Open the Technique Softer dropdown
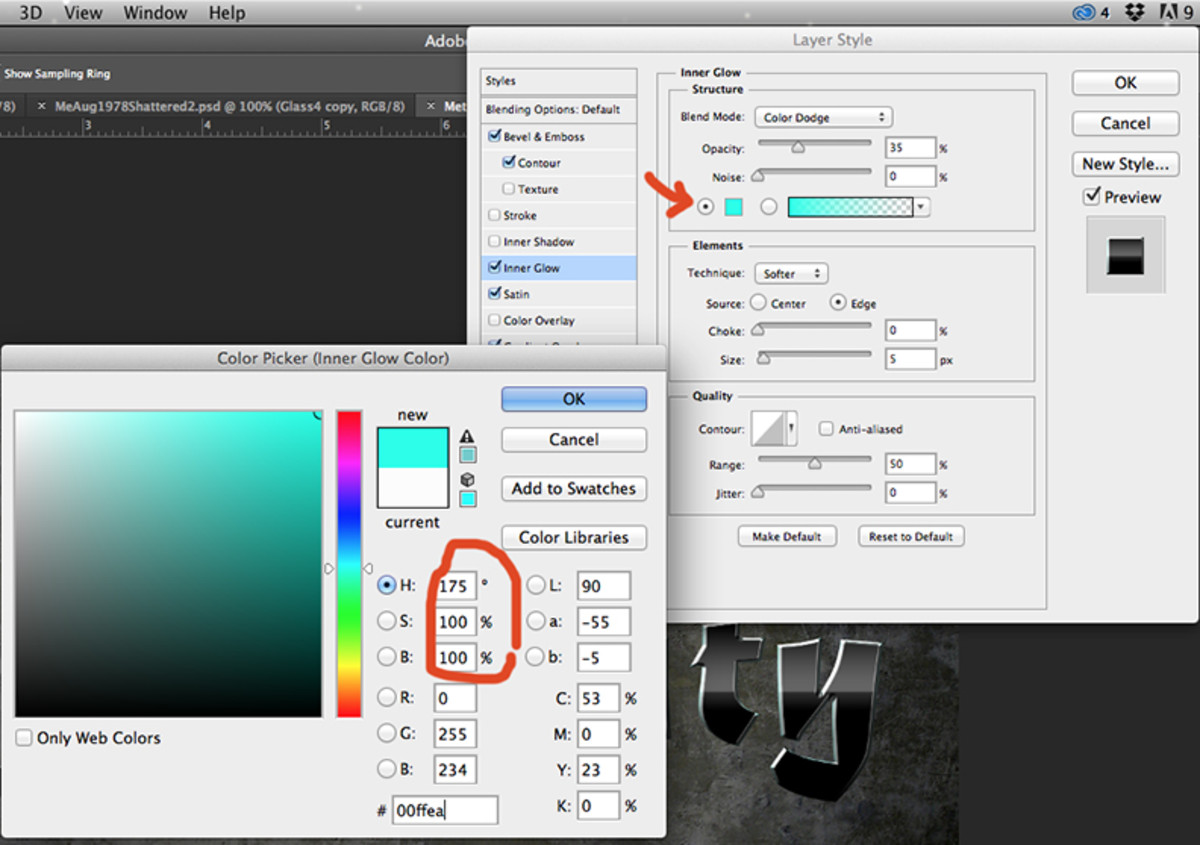Viewport: 1200px width, 845px height. tap(791, 273)
